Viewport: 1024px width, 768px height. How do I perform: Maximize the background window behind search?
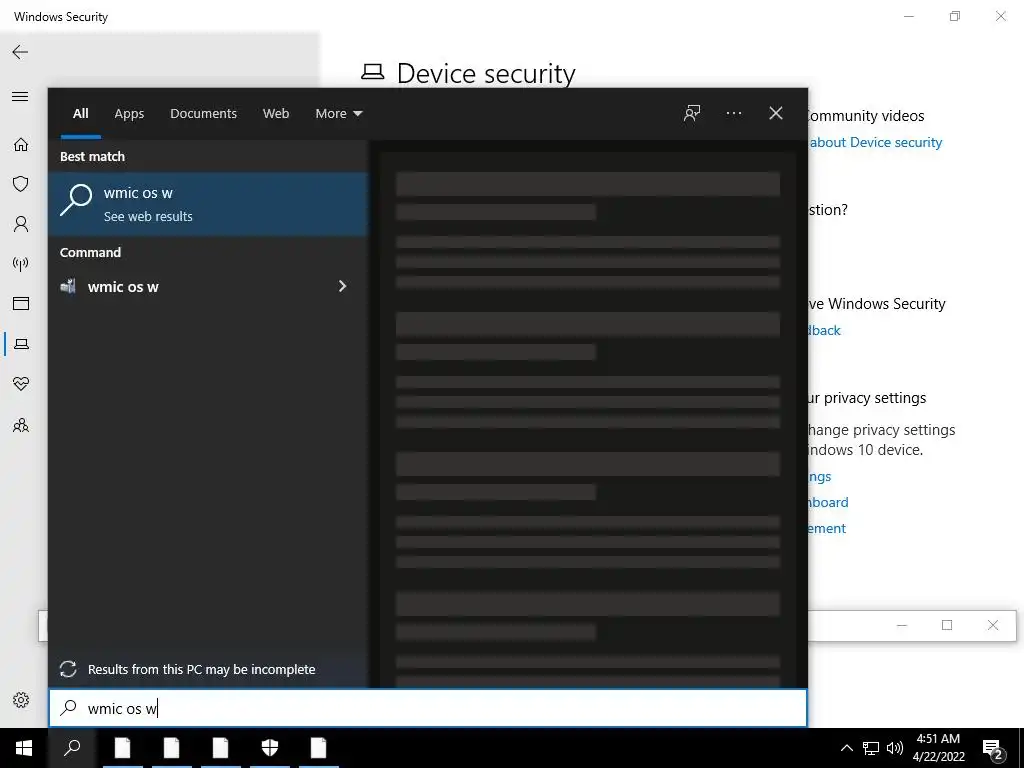pos(947,626)
